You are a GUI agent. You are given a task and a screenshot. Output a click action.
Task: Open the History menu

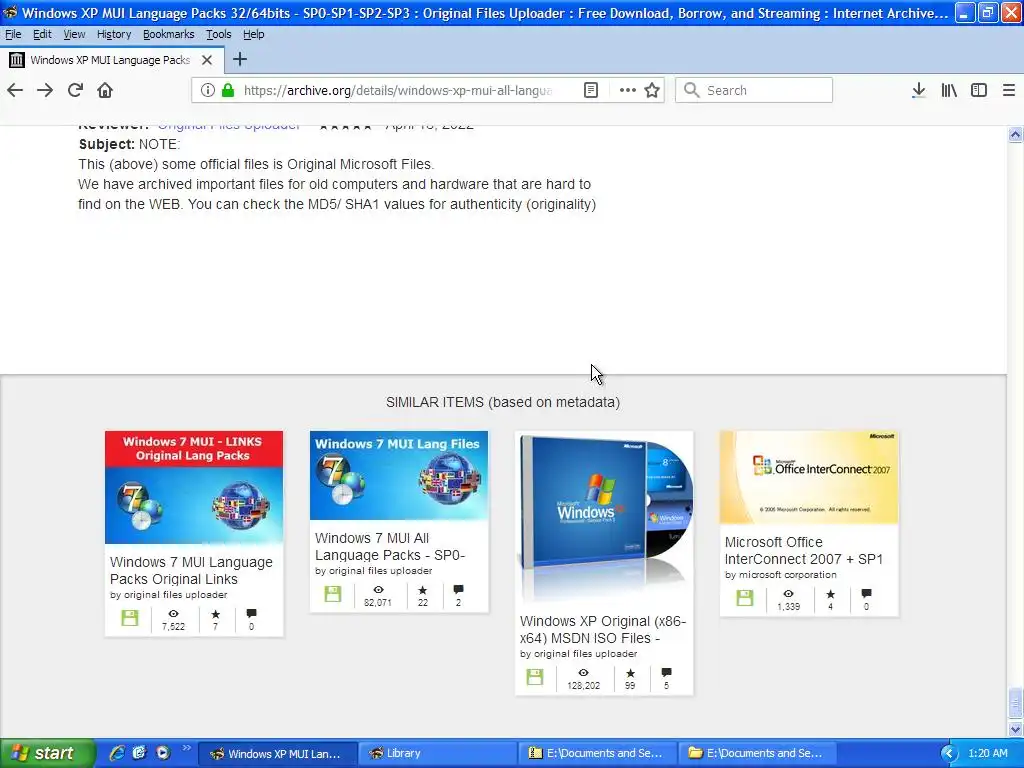(114, 34)
